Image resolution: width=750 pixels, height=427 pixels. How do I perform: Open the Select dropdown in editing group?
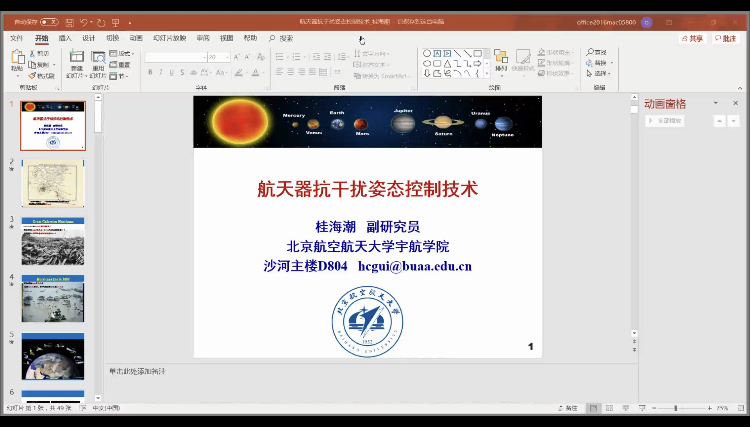601,73
